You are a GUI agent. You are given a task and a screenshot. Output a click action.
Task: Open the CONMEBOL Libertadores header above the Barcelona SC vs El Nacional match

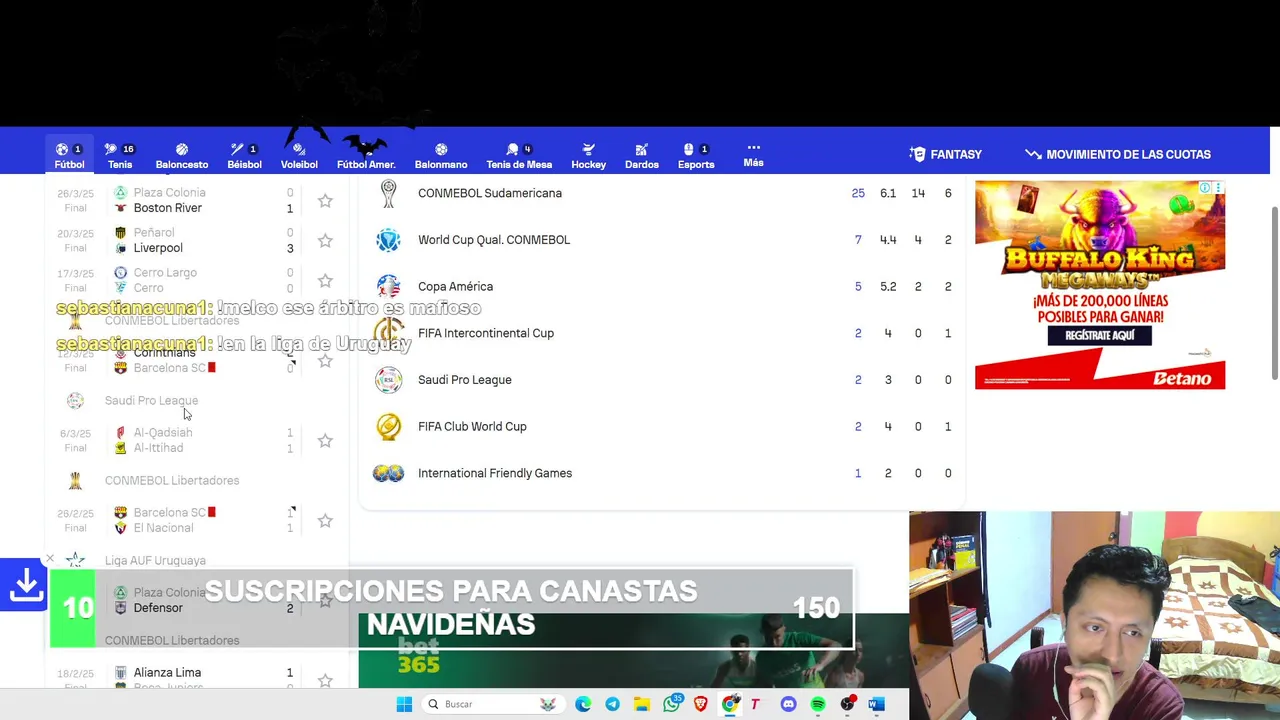tap(172, 480)
